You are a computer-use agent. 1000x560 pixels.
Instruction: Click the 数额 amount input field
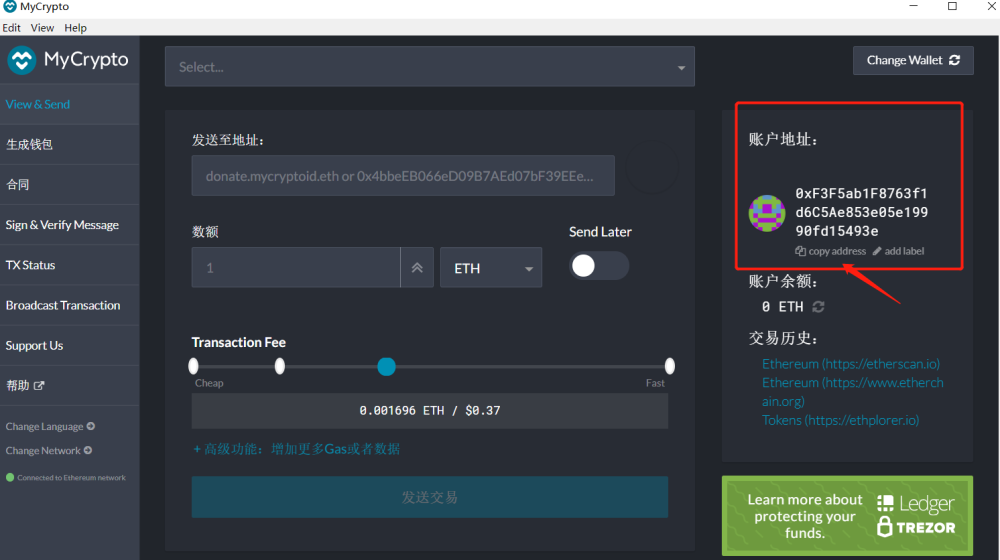coord(296,268)
